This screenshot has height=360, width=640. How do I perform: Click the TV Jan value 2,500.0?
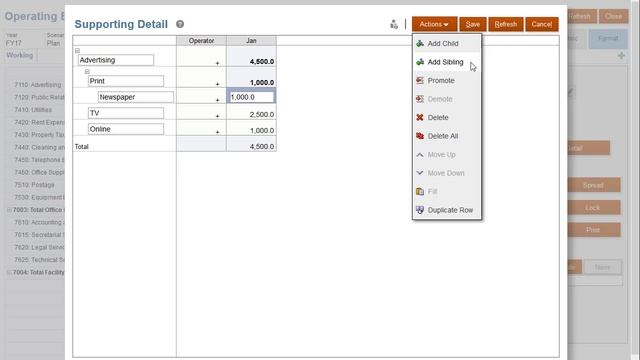251,112
